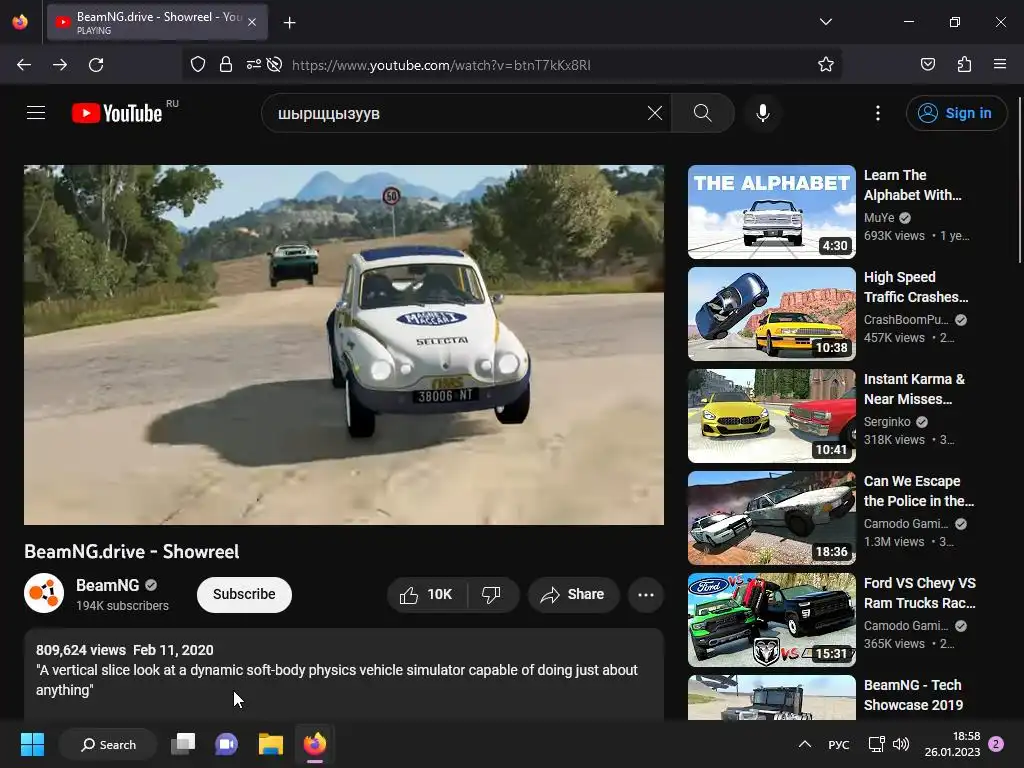
Task: Open Can We Escape the Police title
Action: click(x=919, y=491)
